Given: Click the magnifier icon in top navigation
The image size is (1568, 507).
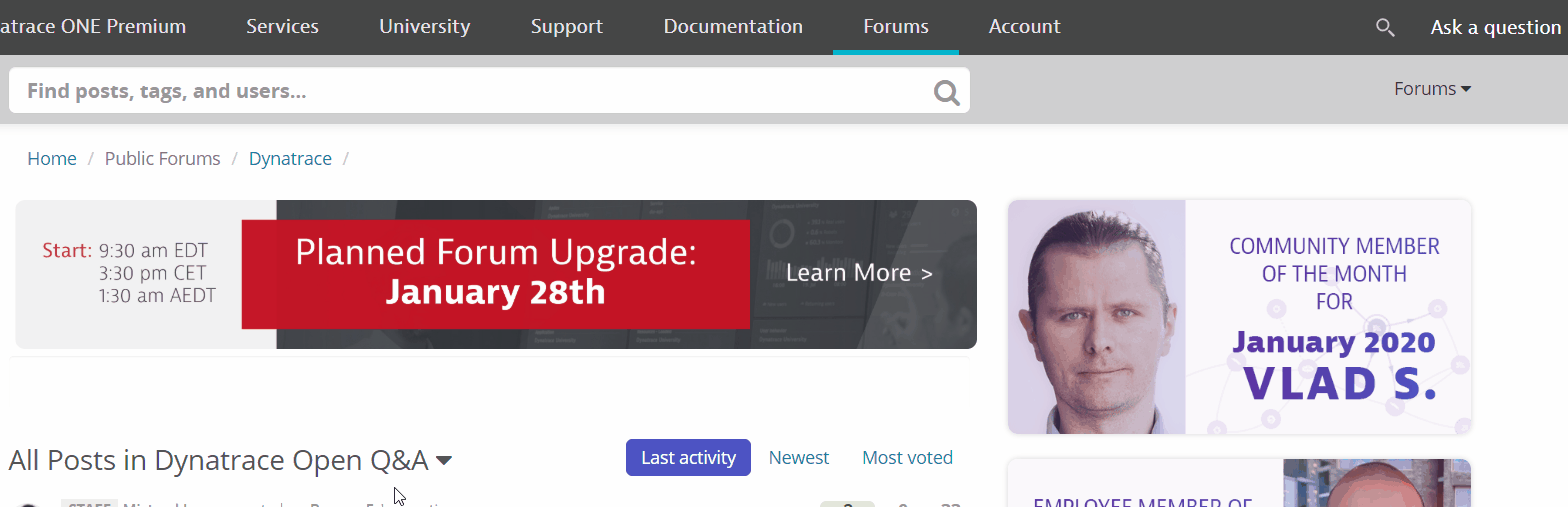Looking at the screenshot, I should 1385,28.
